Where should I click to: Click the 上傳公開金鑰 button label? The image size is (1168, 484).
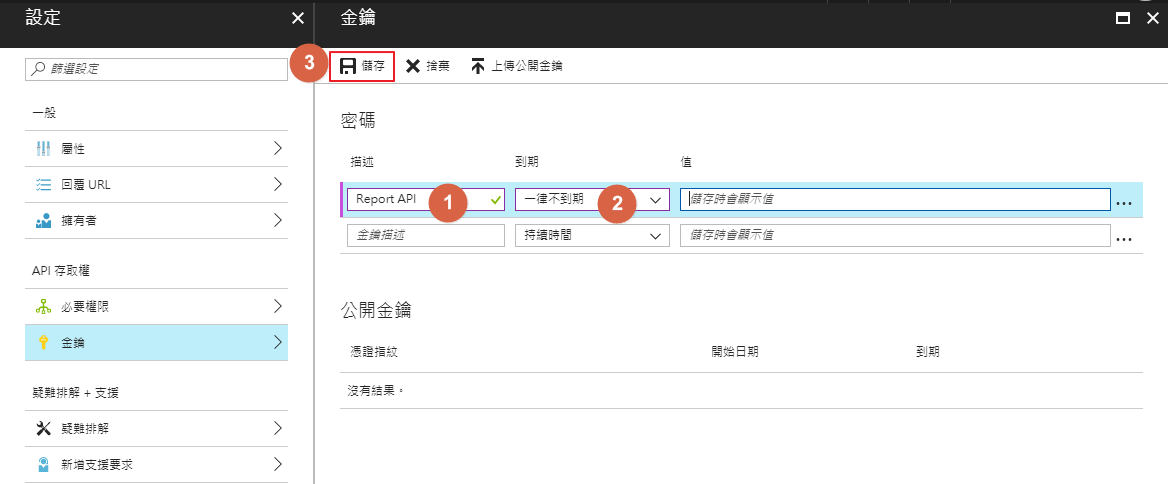pos(527,66)
